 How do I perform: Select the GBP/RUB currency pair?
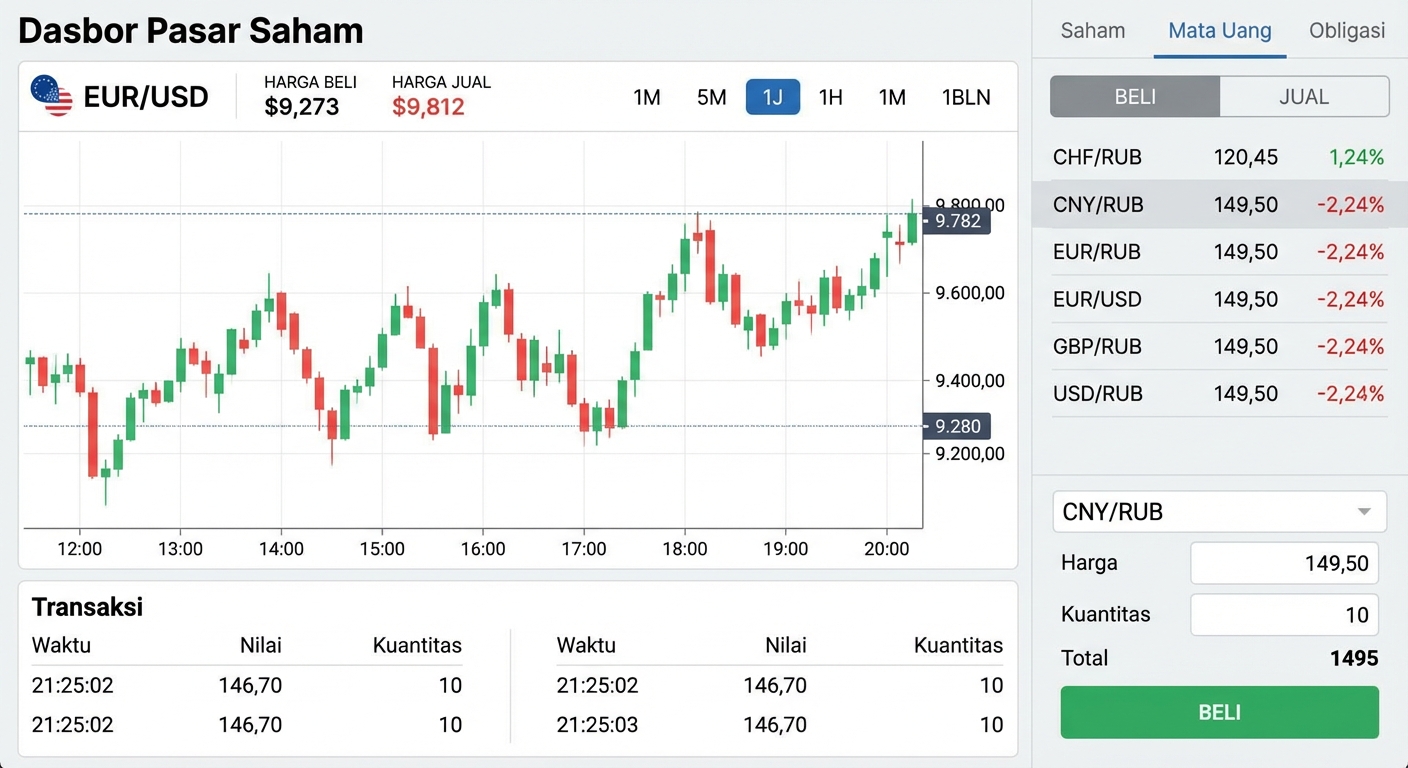click(1218, 347)
